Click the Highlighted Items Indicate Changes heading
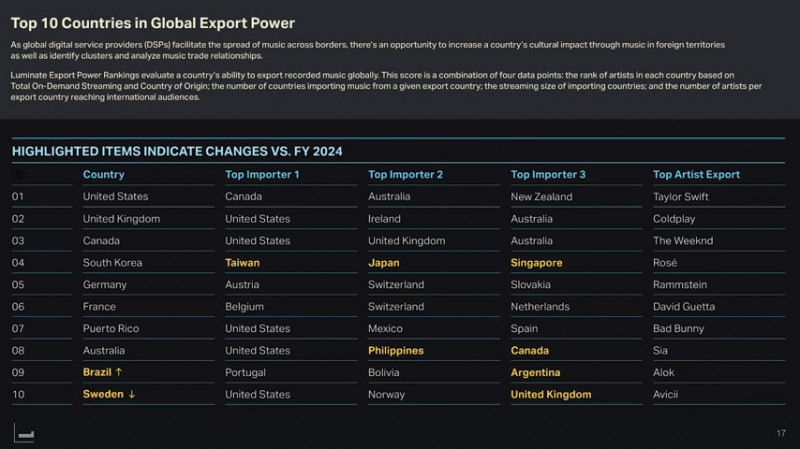 [177, 152]
